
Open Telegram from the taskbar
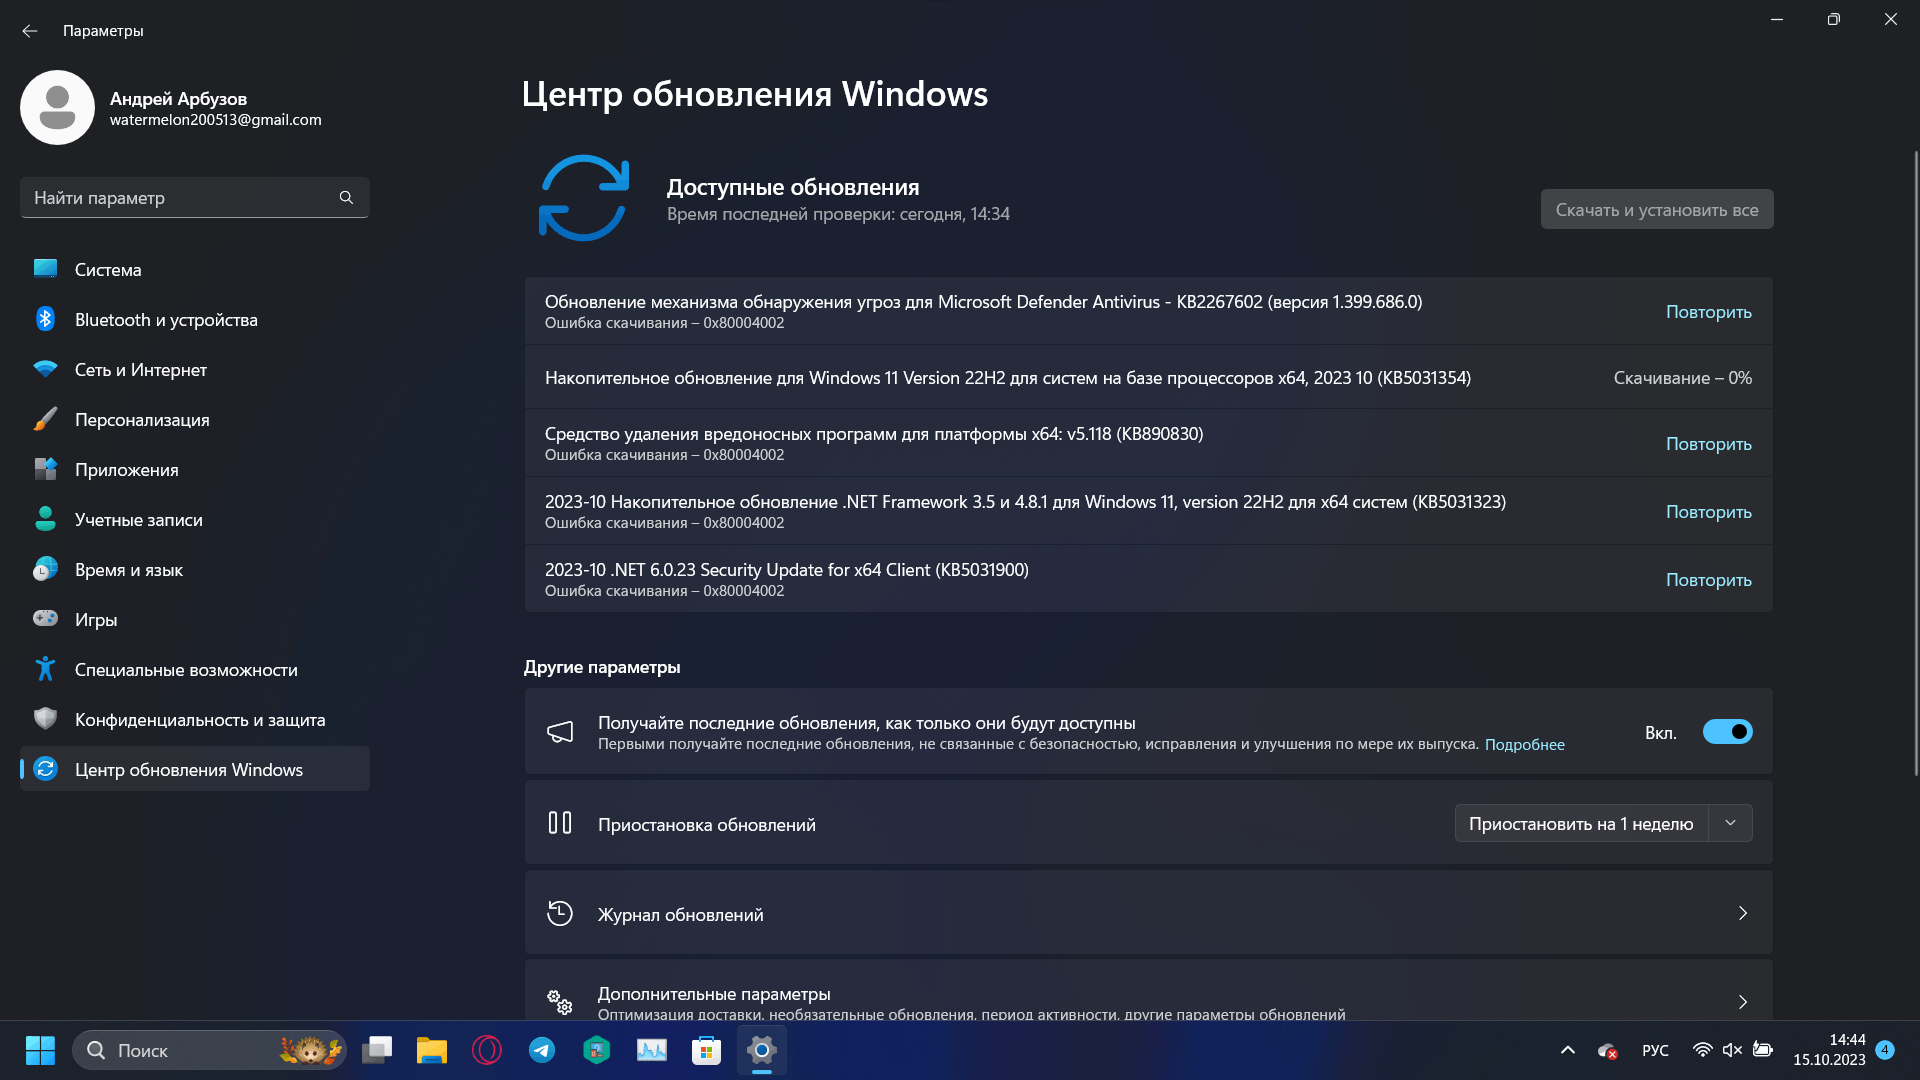[x=542, y=1050]
